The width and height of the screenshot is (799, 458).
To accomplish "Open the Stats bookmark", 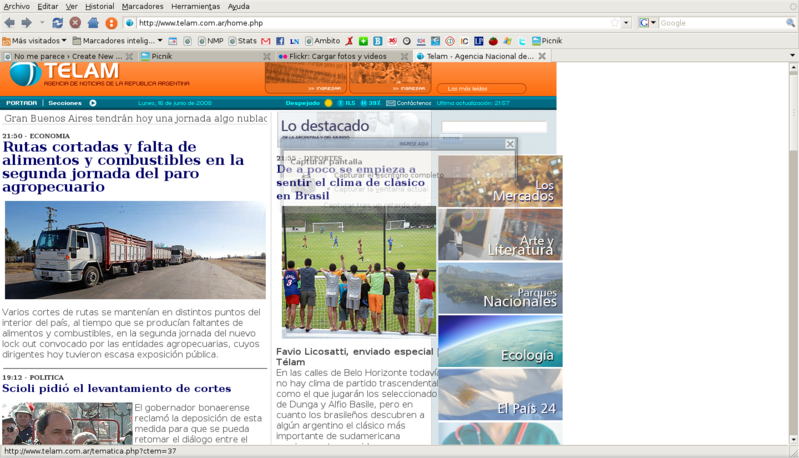I will [243, 41].
